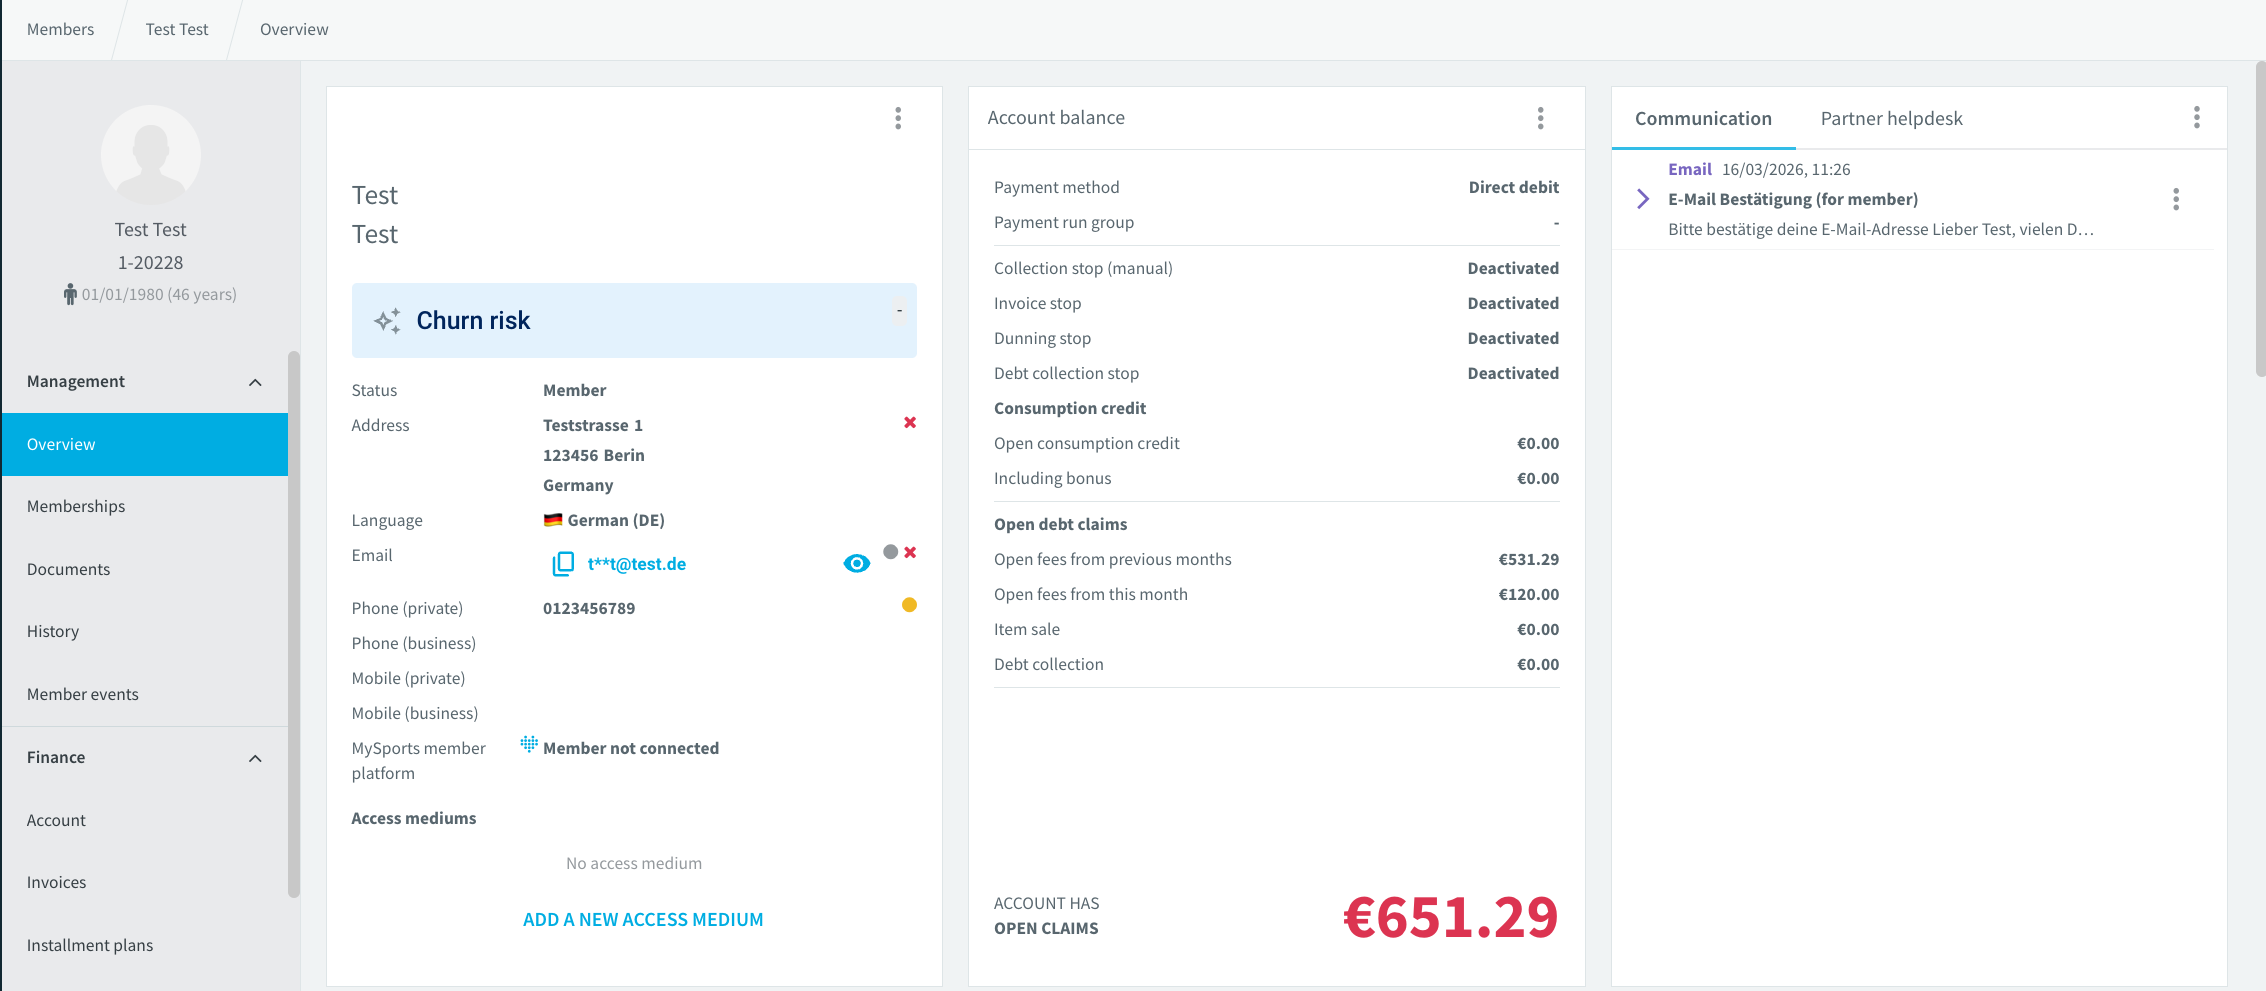Open Installment plans under Finance
The width and height of the screenshot is (2266, 991).
click(145, 945)
